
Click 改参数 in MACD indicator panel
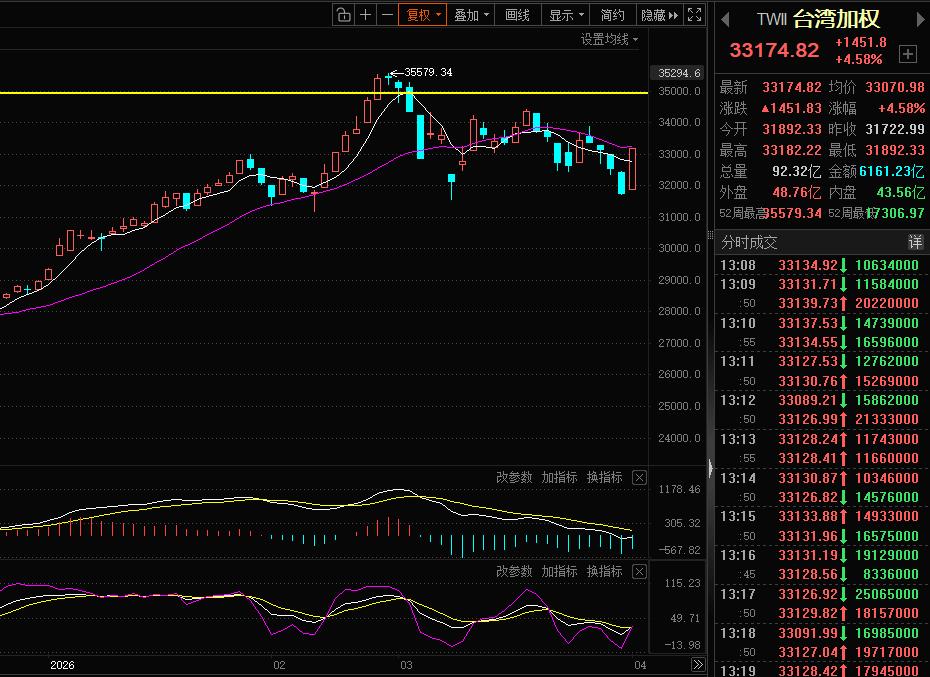(x=514, y=477)
